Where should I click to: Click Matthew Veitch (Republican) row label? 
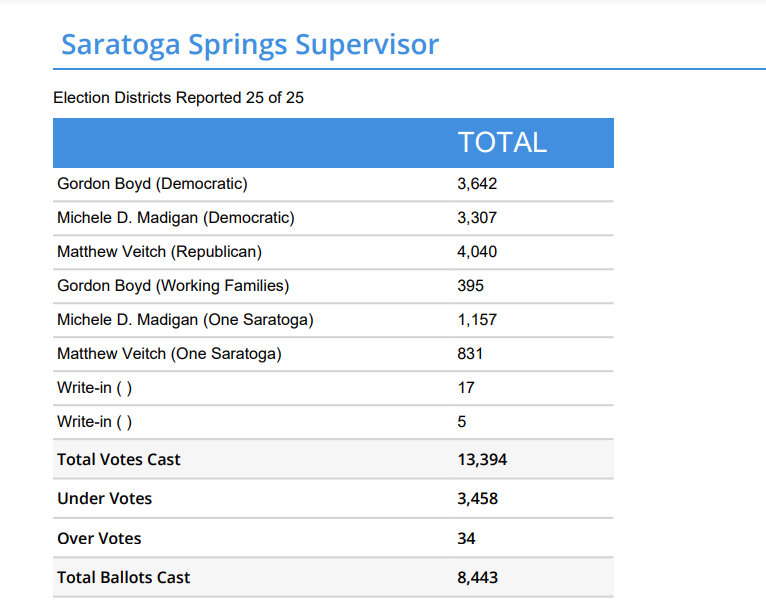pos(159,252)
